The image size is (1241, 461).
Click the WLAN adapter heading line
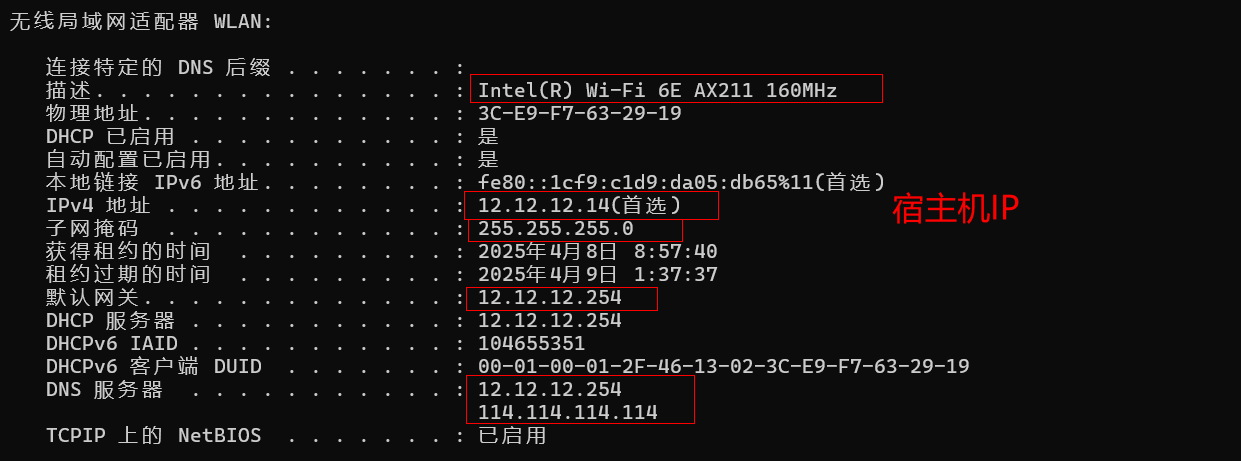[x=141, y=21]
